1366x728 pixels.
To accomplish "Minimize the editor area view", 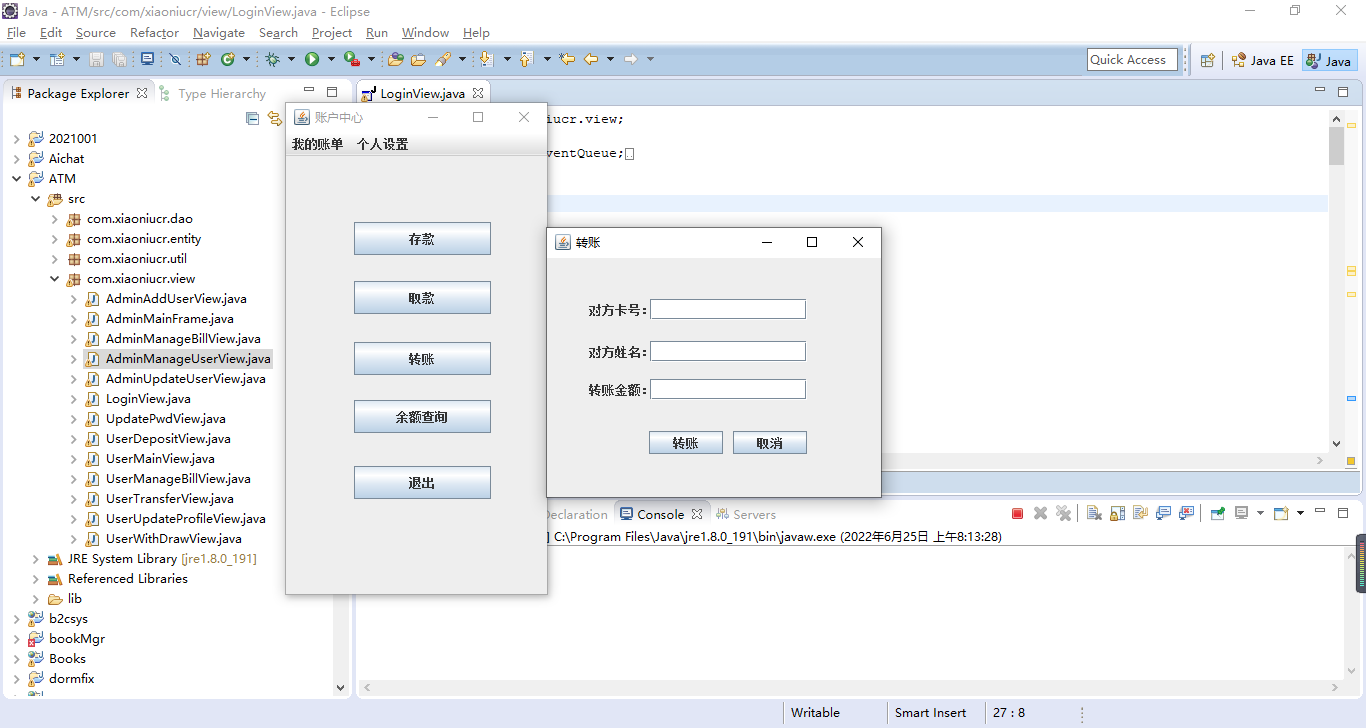I will click(x=1319, y=91).
